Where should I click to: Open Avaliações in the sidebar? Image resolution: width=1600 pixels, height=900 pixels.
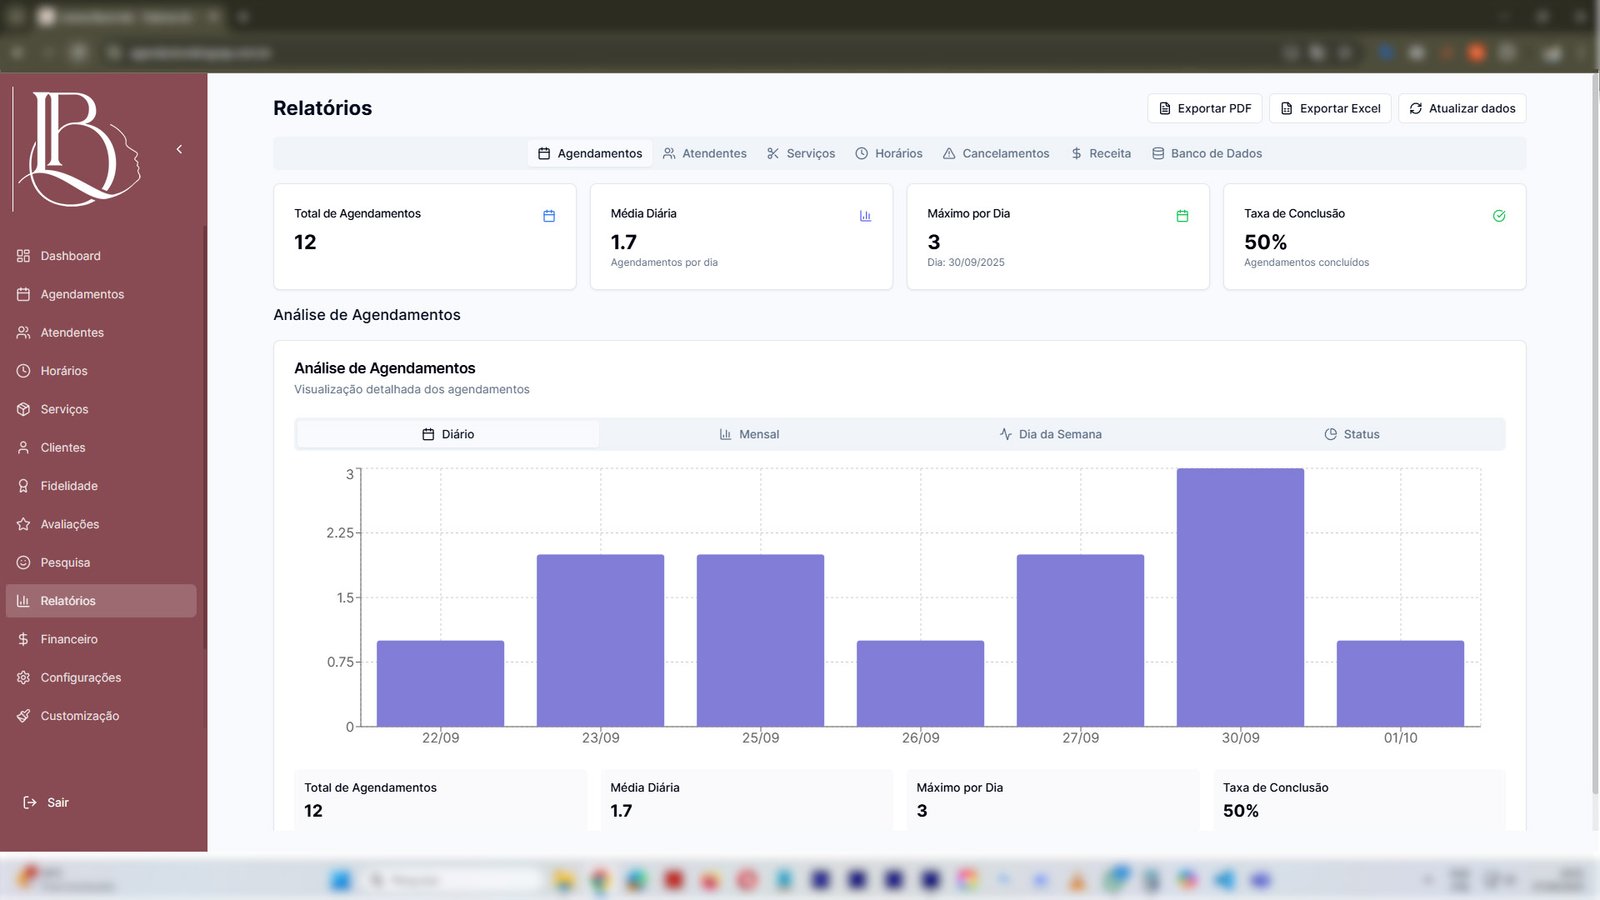[69, 524]
